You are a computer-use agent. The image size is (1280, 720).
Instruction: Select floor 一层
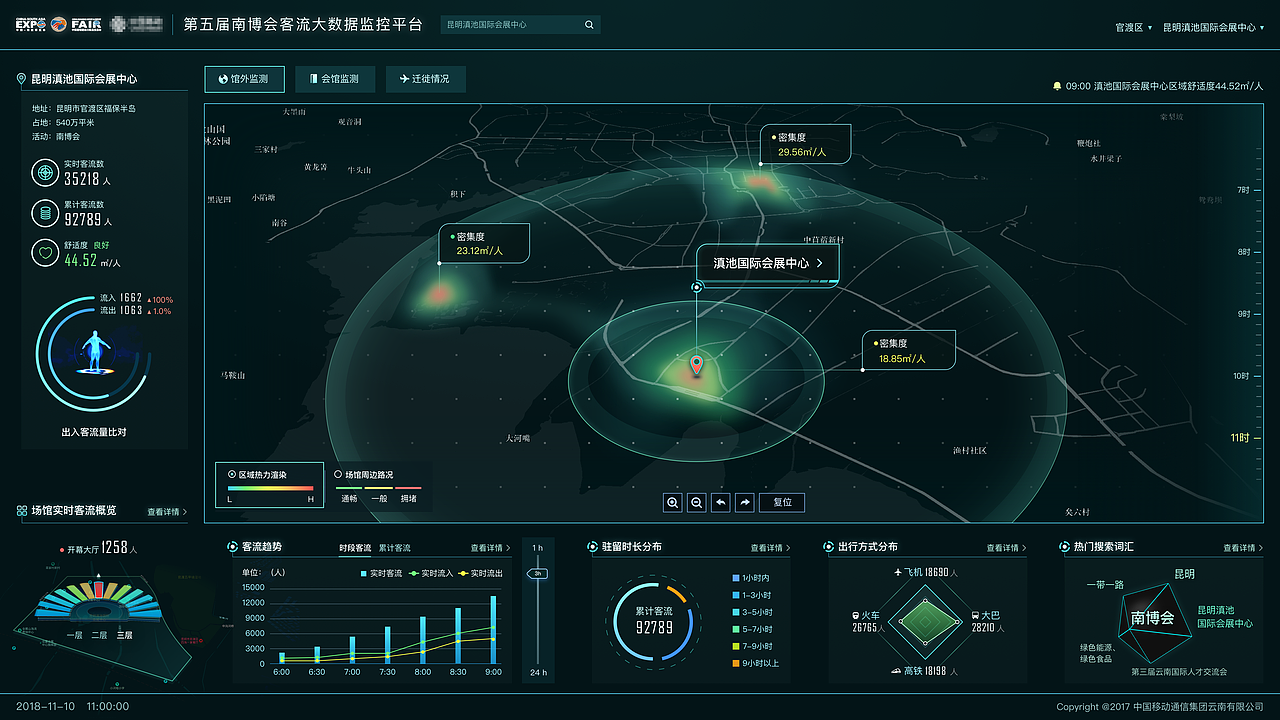click(74, 635)
